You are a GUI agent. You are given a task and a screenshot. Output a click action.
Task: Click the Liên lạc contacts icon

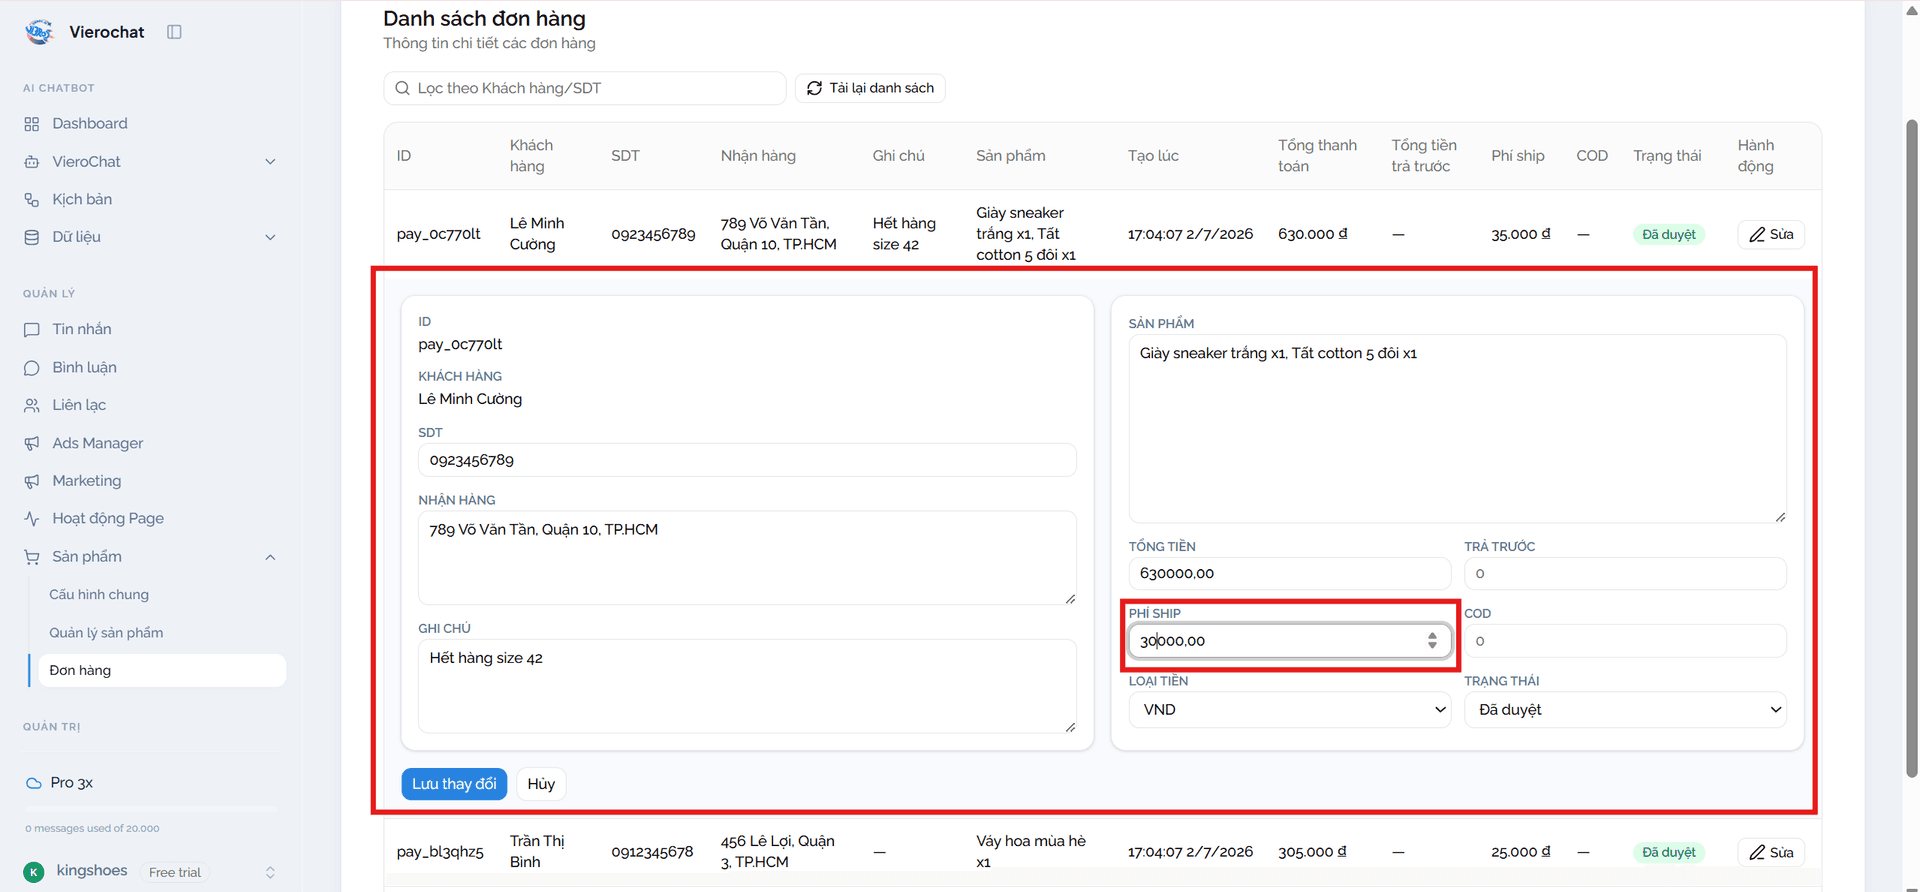click(x=32, y=406)
